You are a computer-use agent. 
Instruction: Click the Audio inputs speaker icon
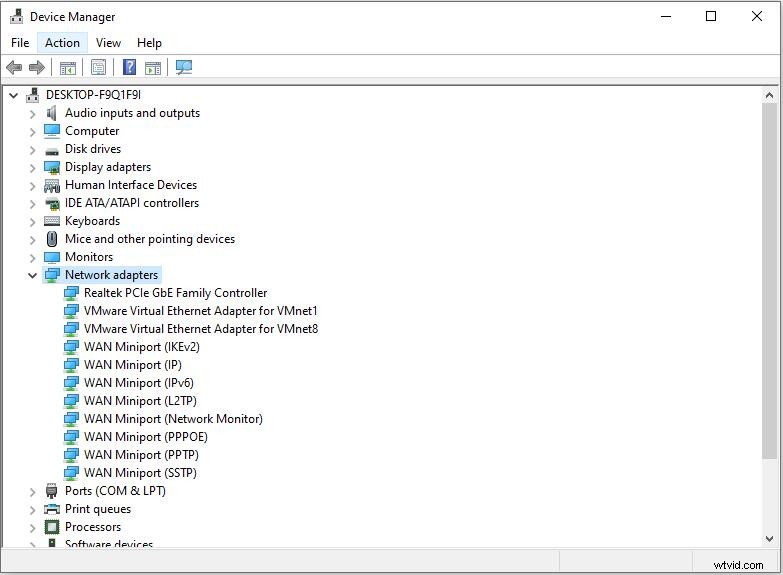point(51,113)
